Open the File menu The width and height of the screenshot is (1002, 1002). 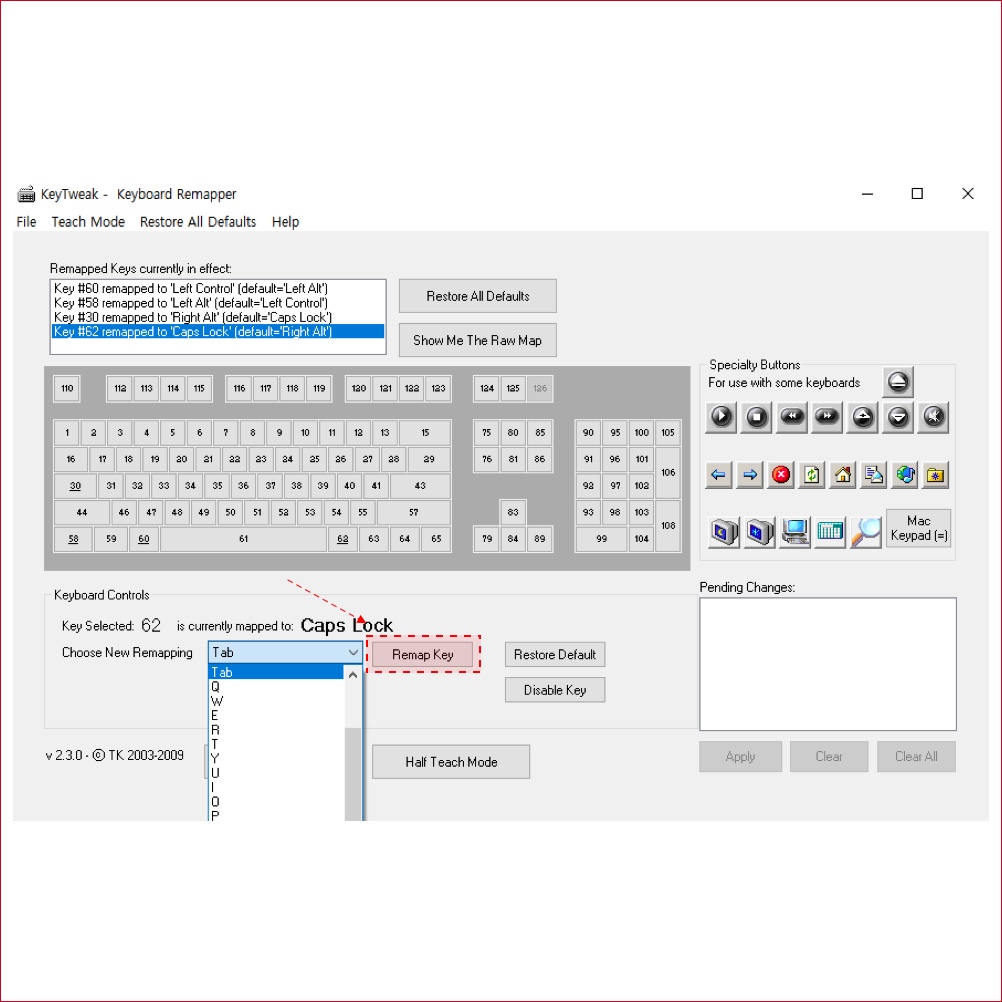26,222
